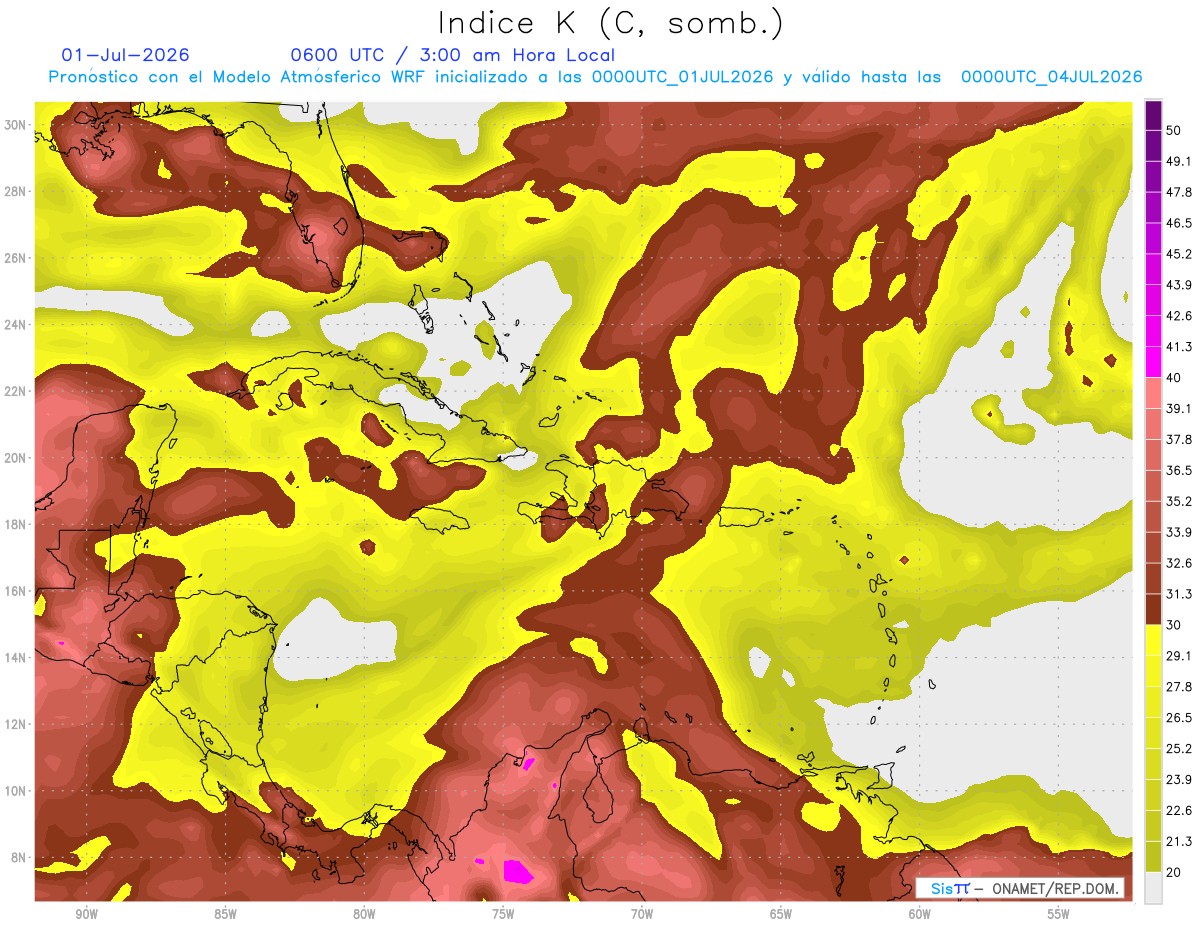
Task: Select the 26.5 value on the color scale
Action: (x=1179, y=718)
